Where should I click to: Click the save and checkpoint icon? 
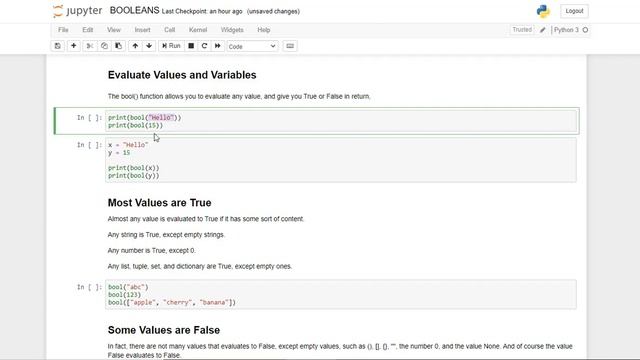(x=58, y=46)
